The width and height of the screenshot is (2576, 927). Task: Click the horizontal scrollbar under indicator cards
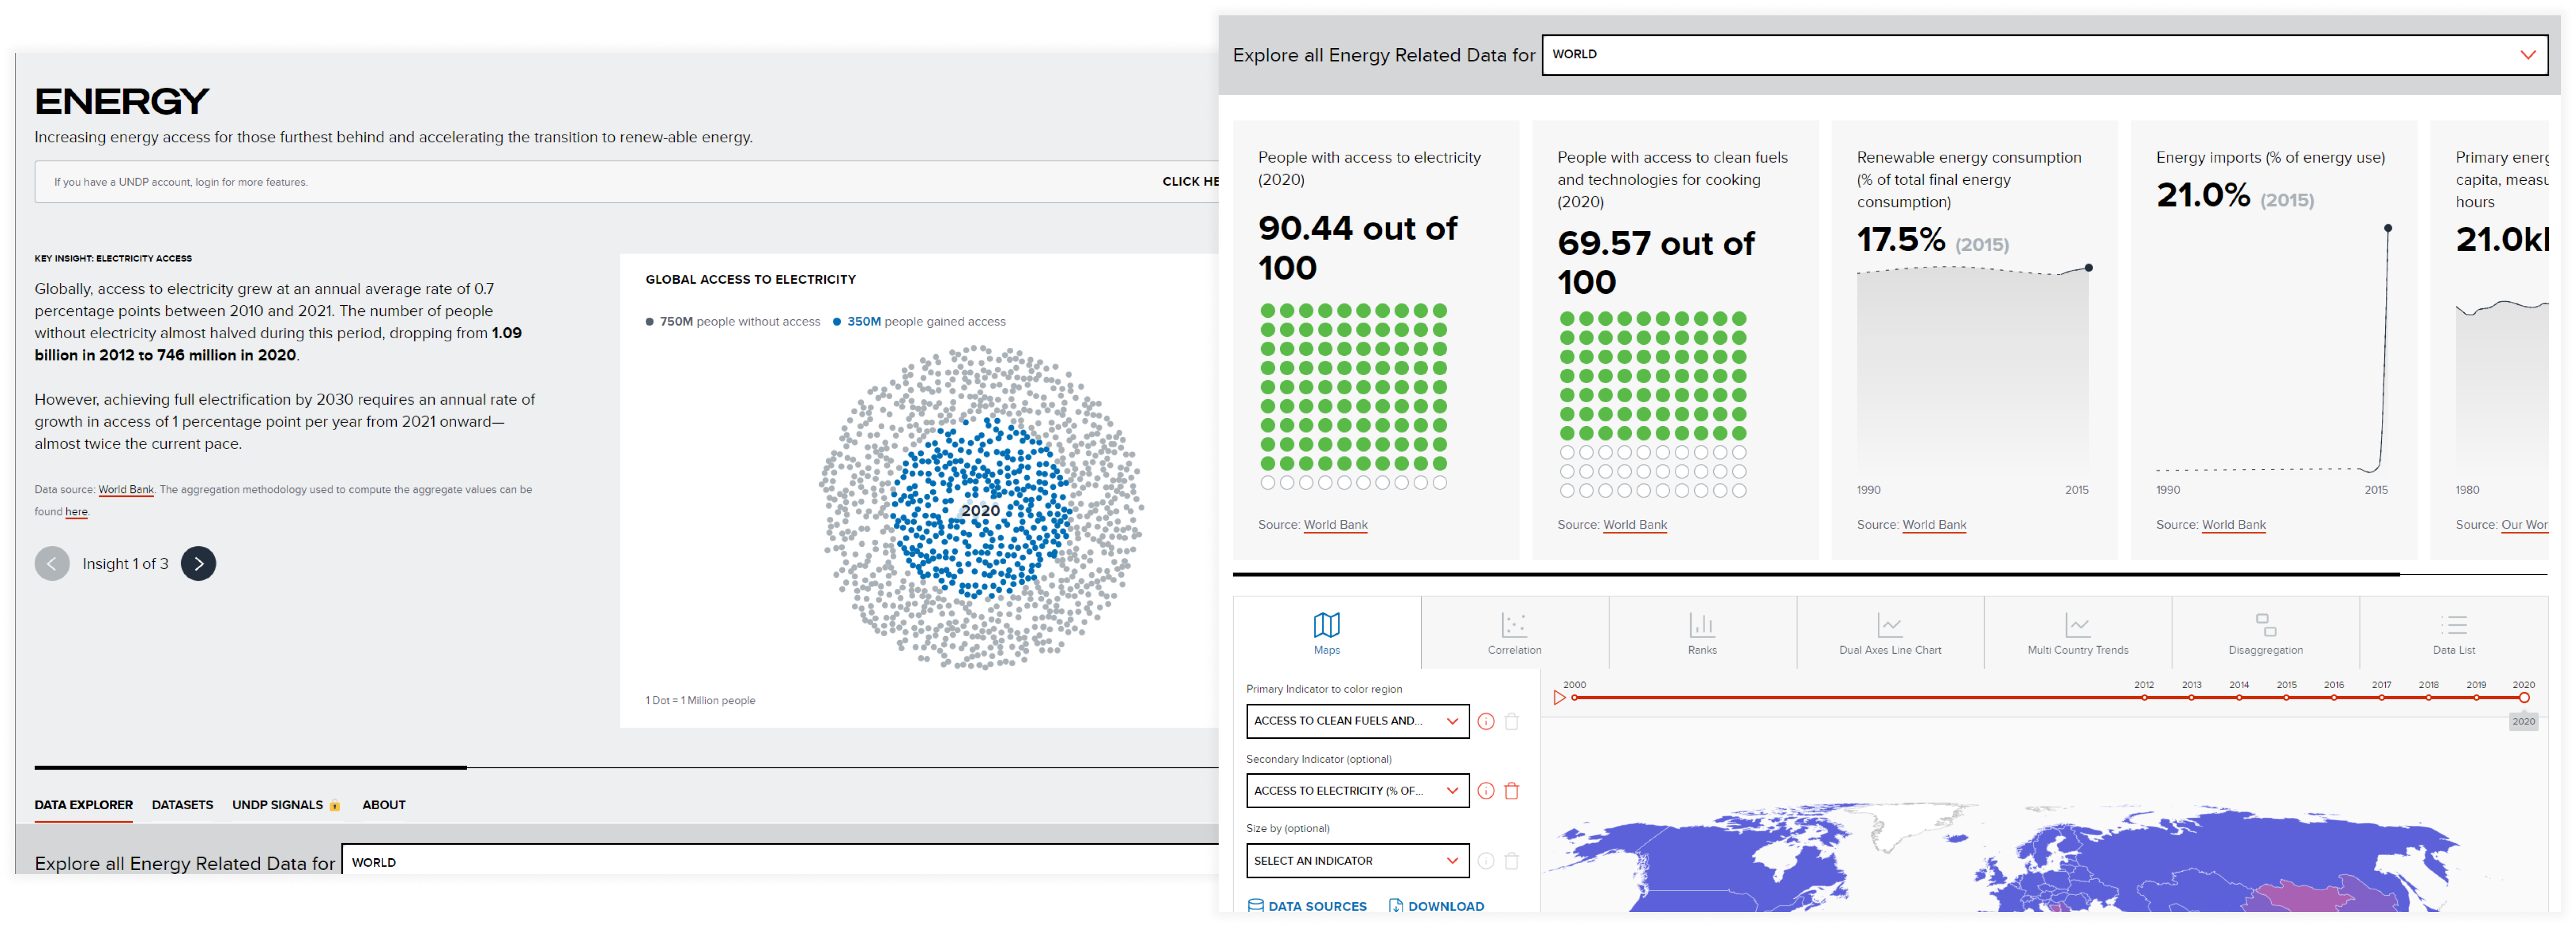tap(1815, 575)
